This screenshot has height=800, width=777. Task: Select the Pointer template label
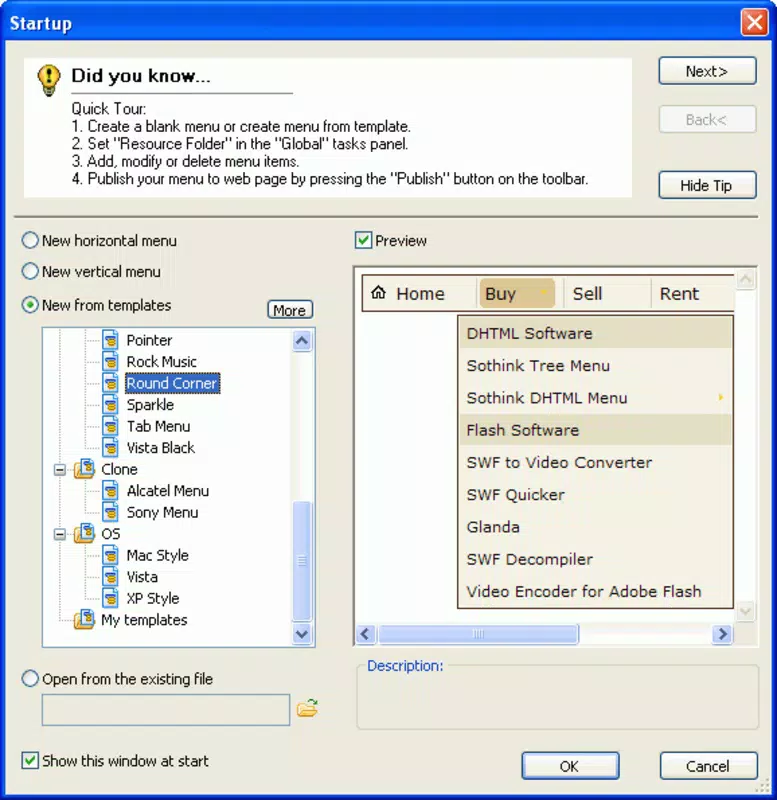[x=149, y=340]
